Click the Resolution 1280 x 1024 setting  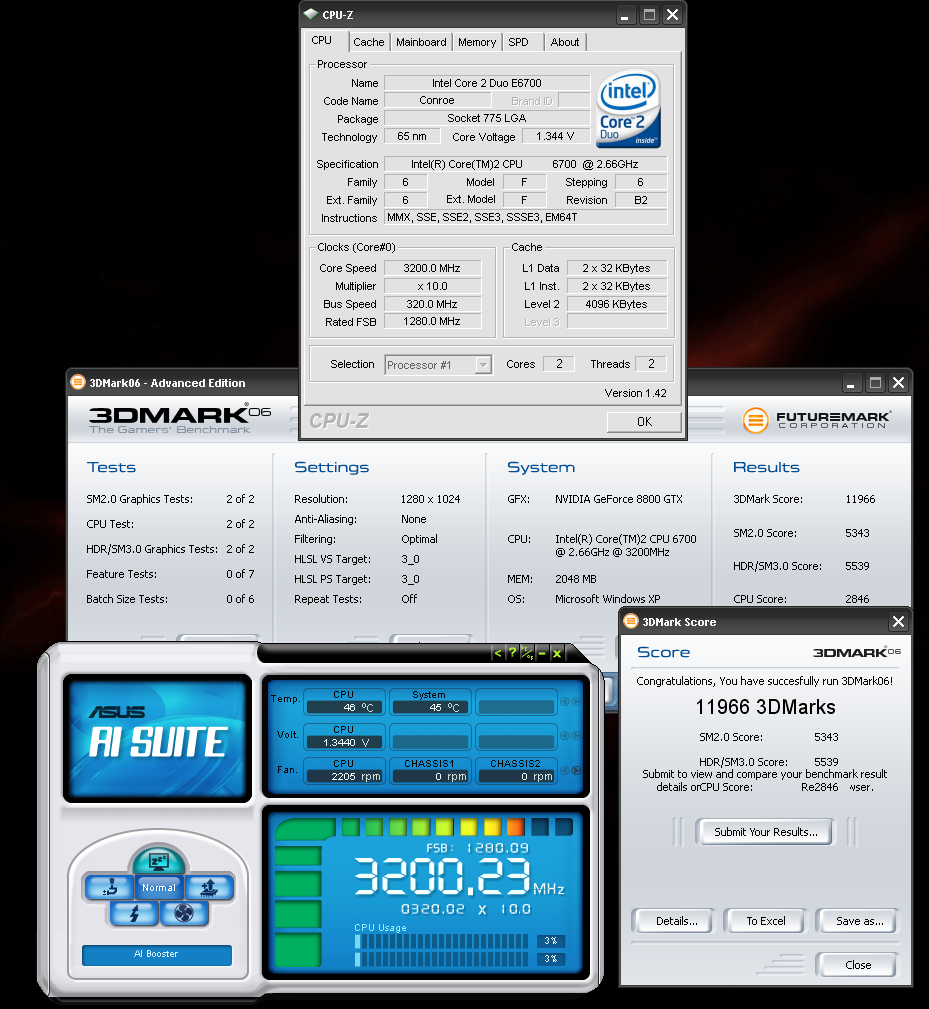[430, 499]
